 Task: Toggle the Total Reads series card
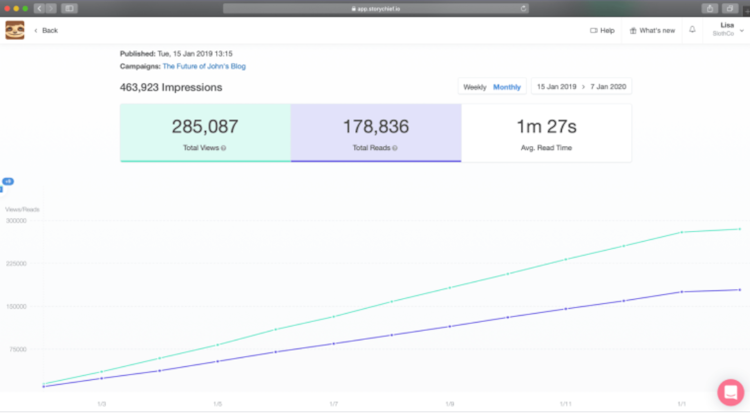(376, 133)
